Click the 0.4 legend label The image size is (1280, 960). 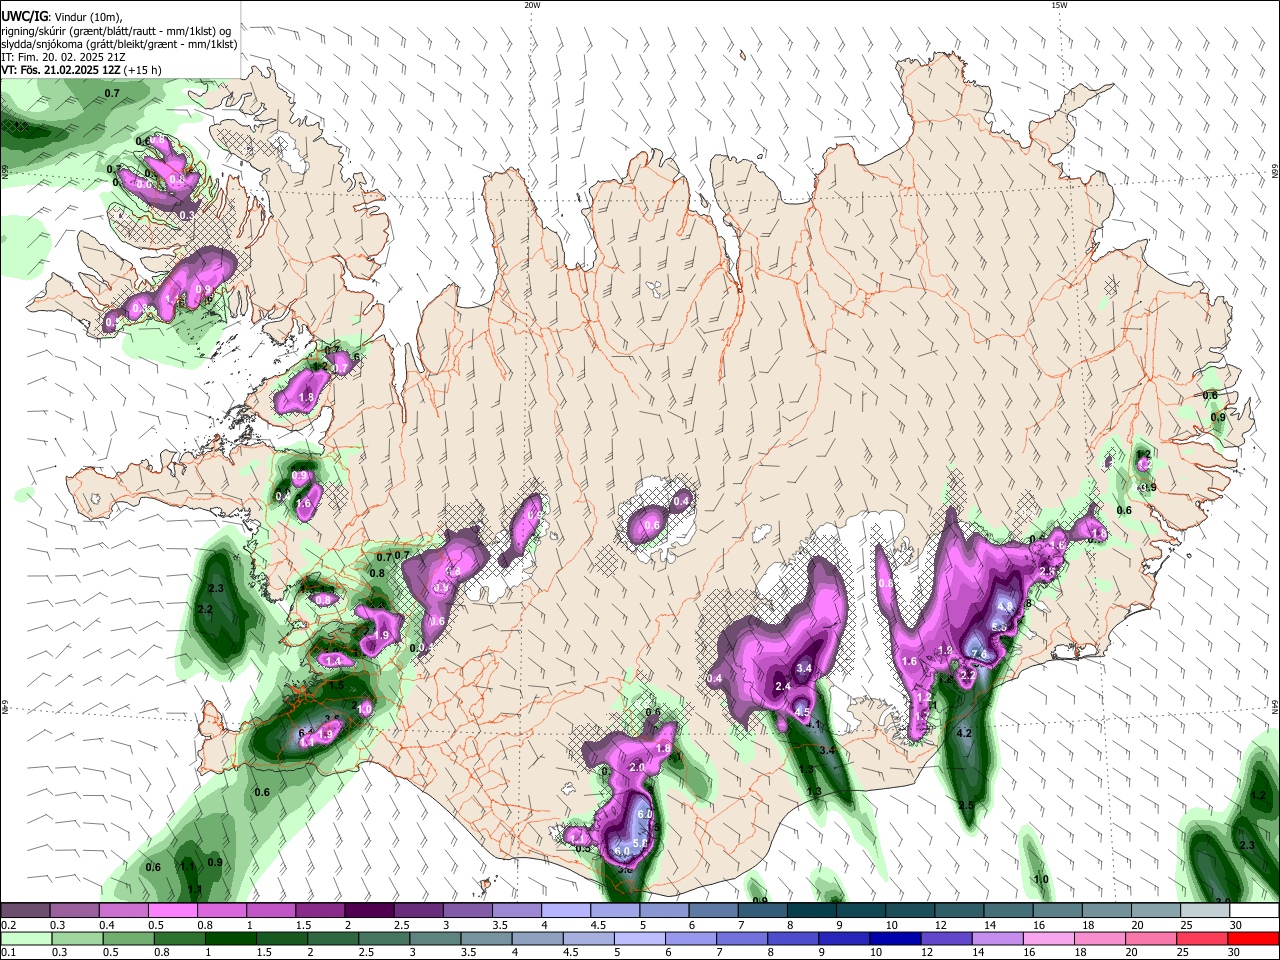106,925
